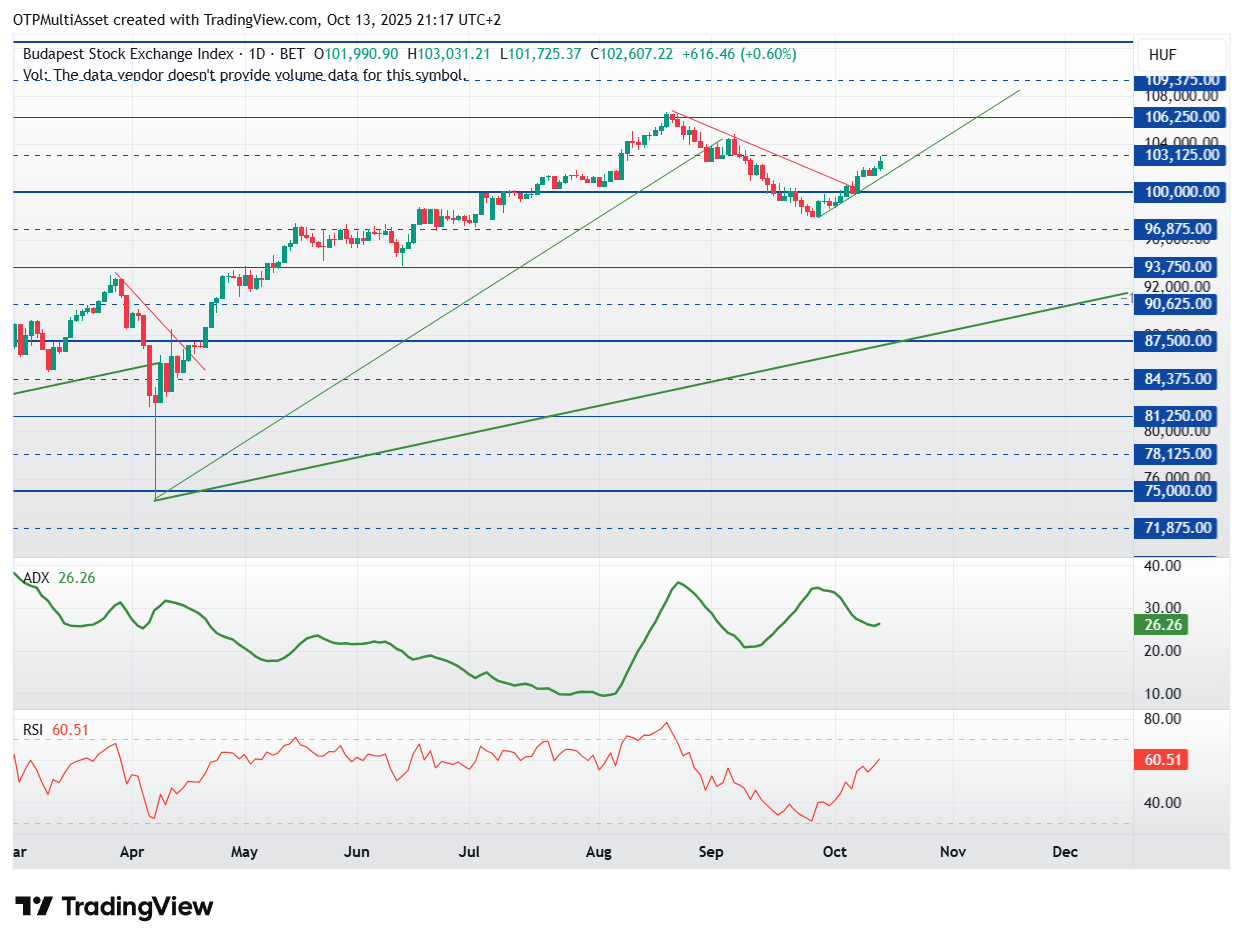Click the Aug date on time axis
This screenshot has height=944, width=1243.
tap(598, 852)
